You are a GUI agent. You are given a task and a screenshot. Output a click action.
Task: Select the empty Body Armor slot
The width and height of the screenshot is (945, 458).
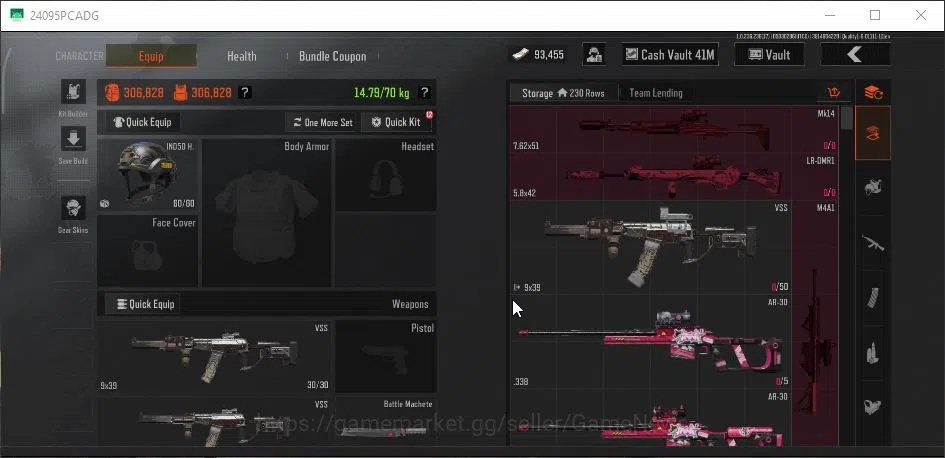(266, 213)
